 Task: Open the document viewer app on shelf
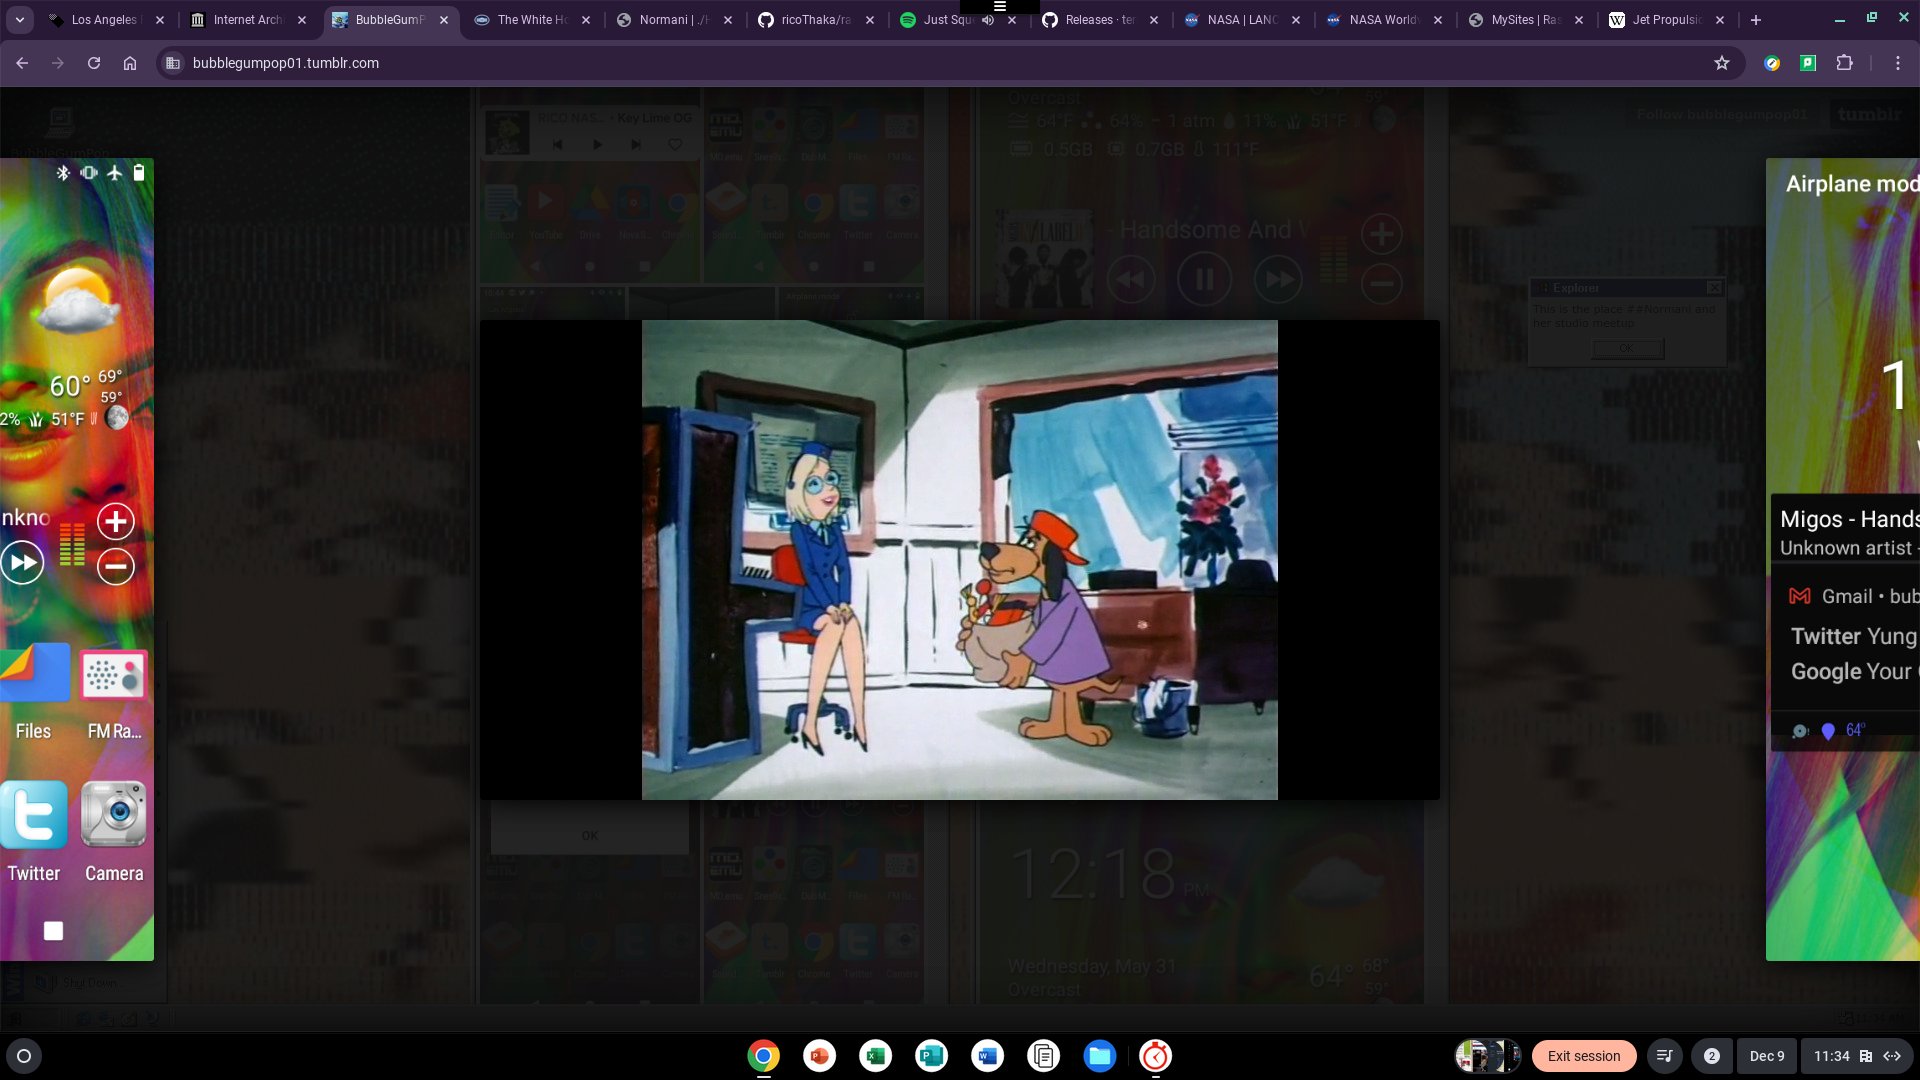[1044, 1056]
